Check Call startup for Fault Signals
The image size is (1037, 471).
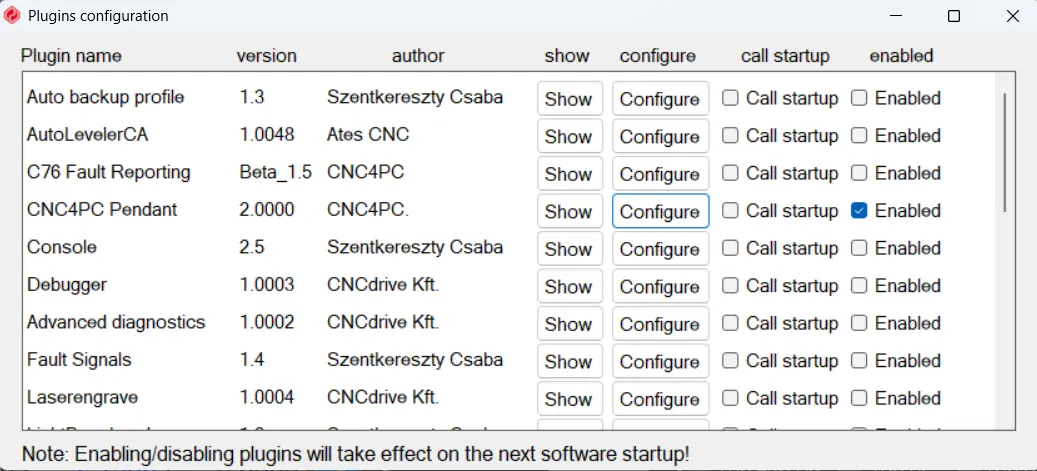[x=731, y=360]
